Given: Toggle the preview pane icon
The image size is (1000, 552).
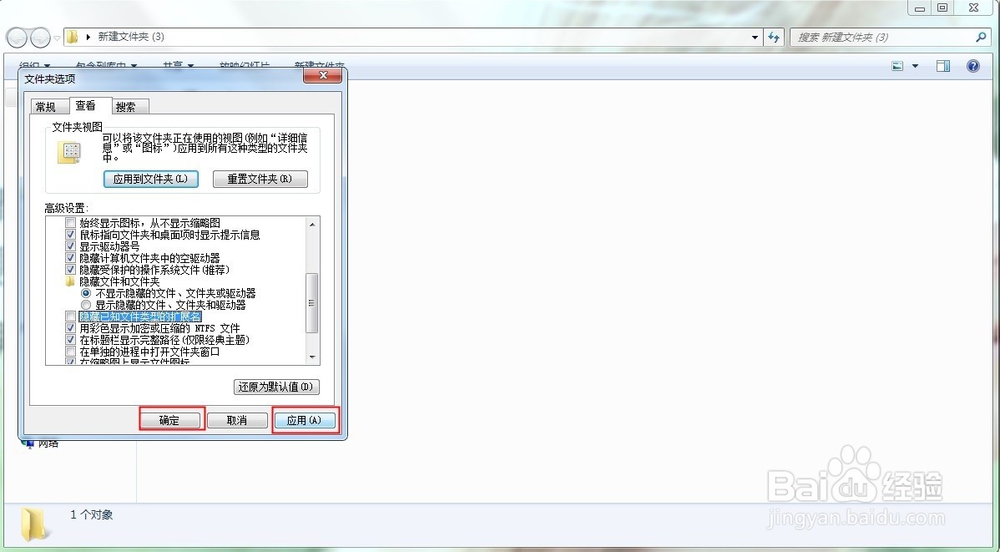Looking at the screenshot, I should 943,66.
